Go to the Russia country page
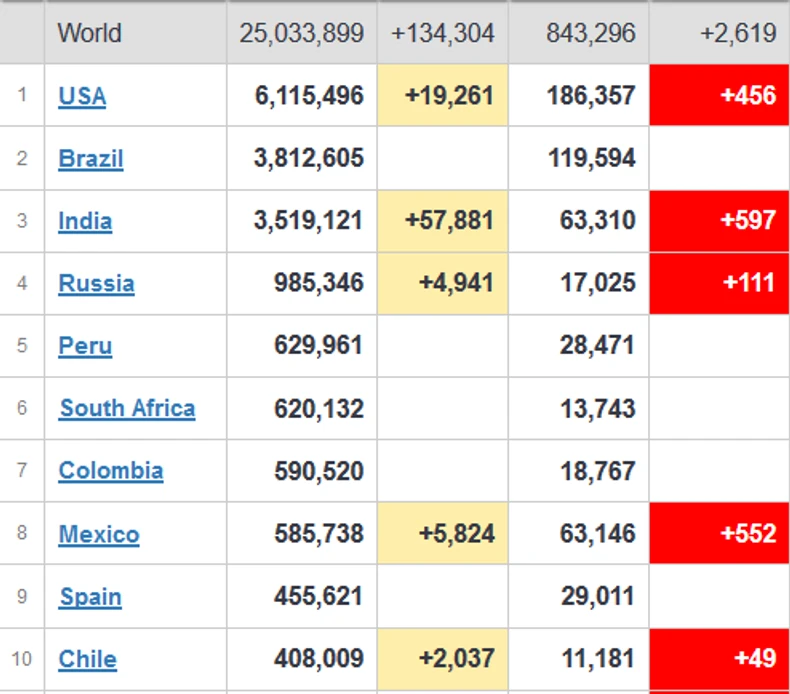 tap(96, 284)
